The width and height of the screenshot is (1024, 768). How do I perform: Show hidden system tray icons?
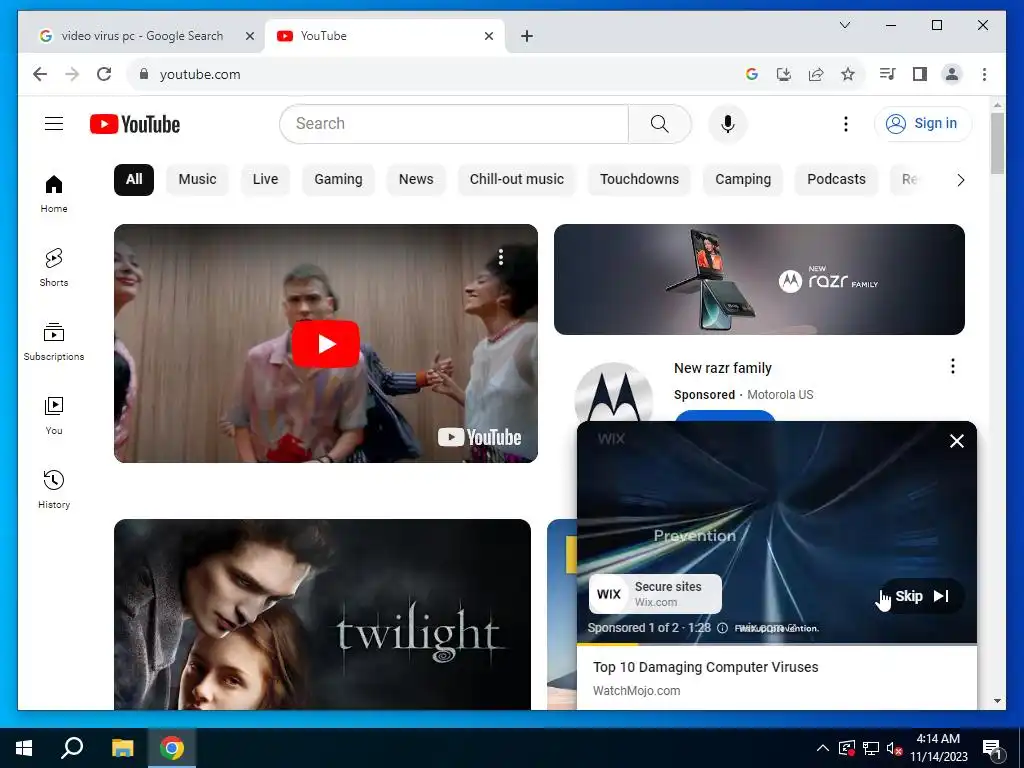pos(823,748)
